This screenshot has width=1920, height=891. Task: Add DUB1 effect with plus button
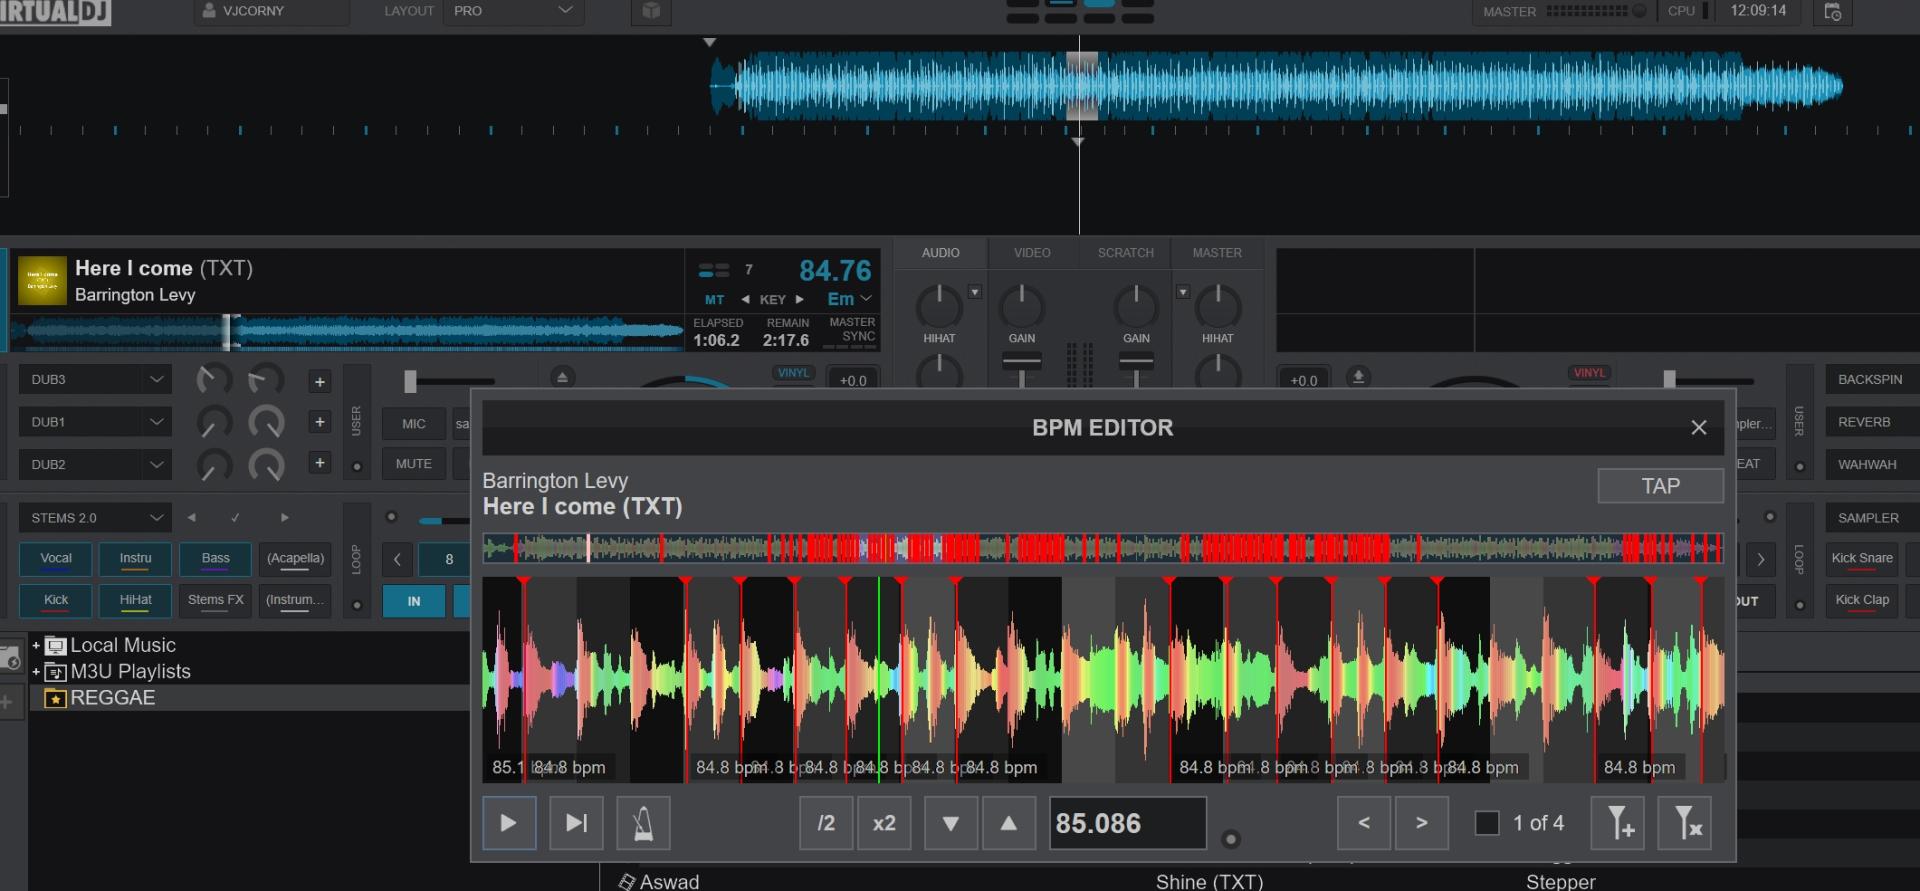coord(319,422)
